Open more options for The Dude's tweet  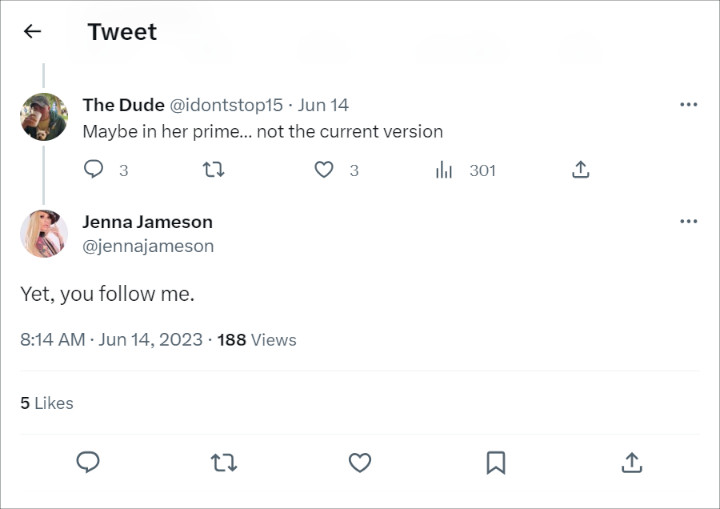click(688, 105)
